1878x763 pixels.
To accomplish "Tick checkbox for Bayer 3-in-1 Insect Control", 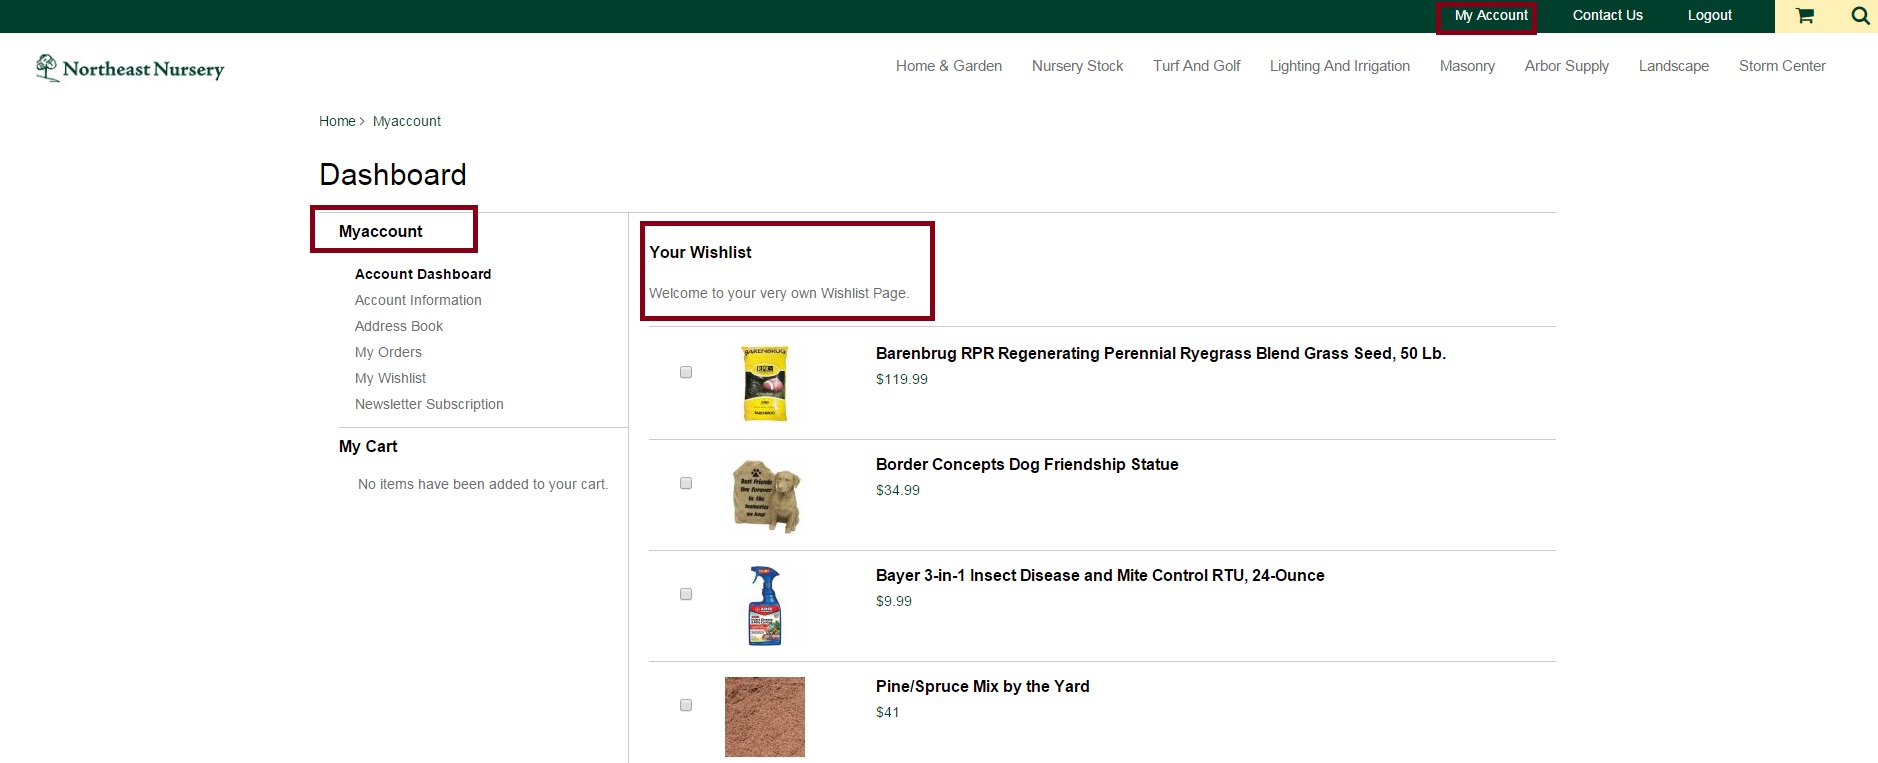I will (686, 594).
